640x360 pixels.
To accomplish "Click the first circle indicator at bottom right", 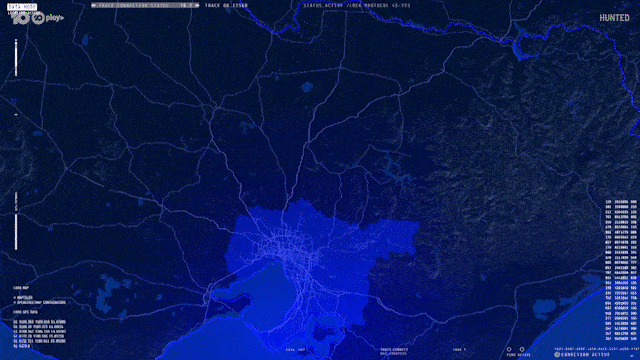I will pos(509,349).
